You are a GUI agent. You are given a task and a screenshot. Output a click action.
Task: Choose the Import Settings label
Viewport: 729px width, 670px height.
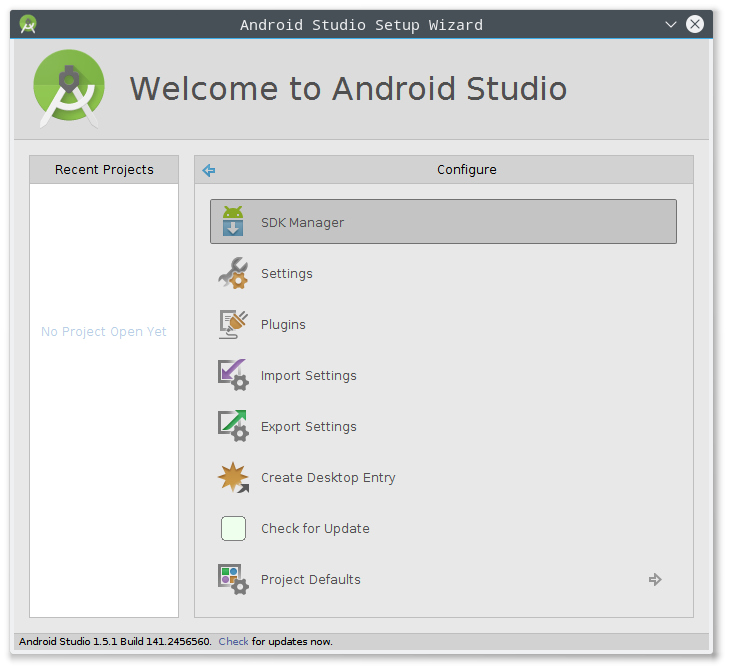click(x=309, y=376)
